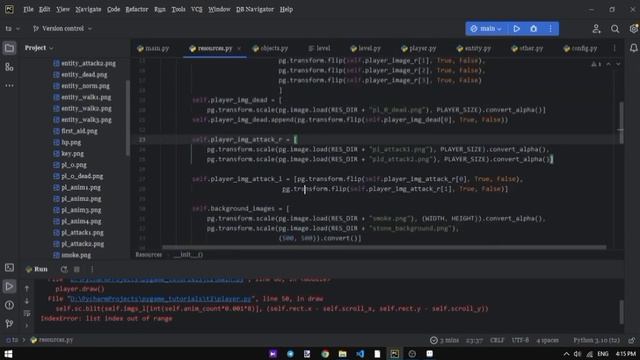Click the green Run play button in toolbar
640x360 pixels.
(516, 29)
